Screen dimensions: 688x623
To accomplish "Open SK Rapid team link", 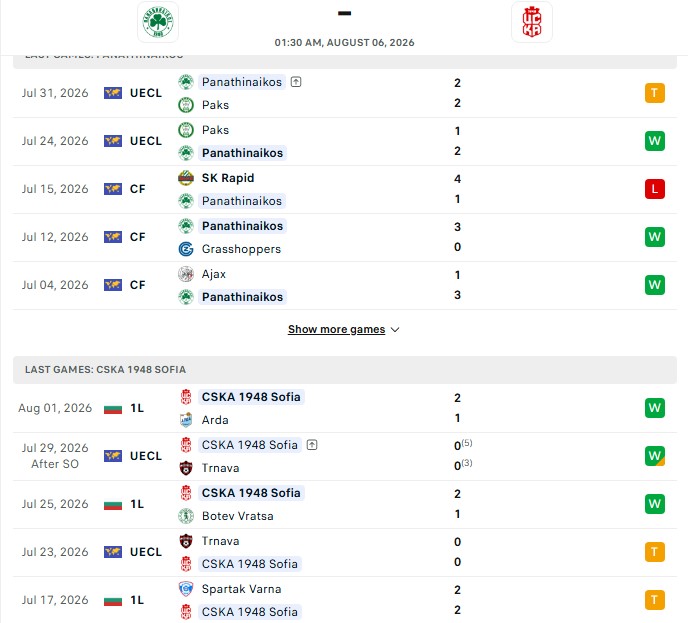I will 228,178.
